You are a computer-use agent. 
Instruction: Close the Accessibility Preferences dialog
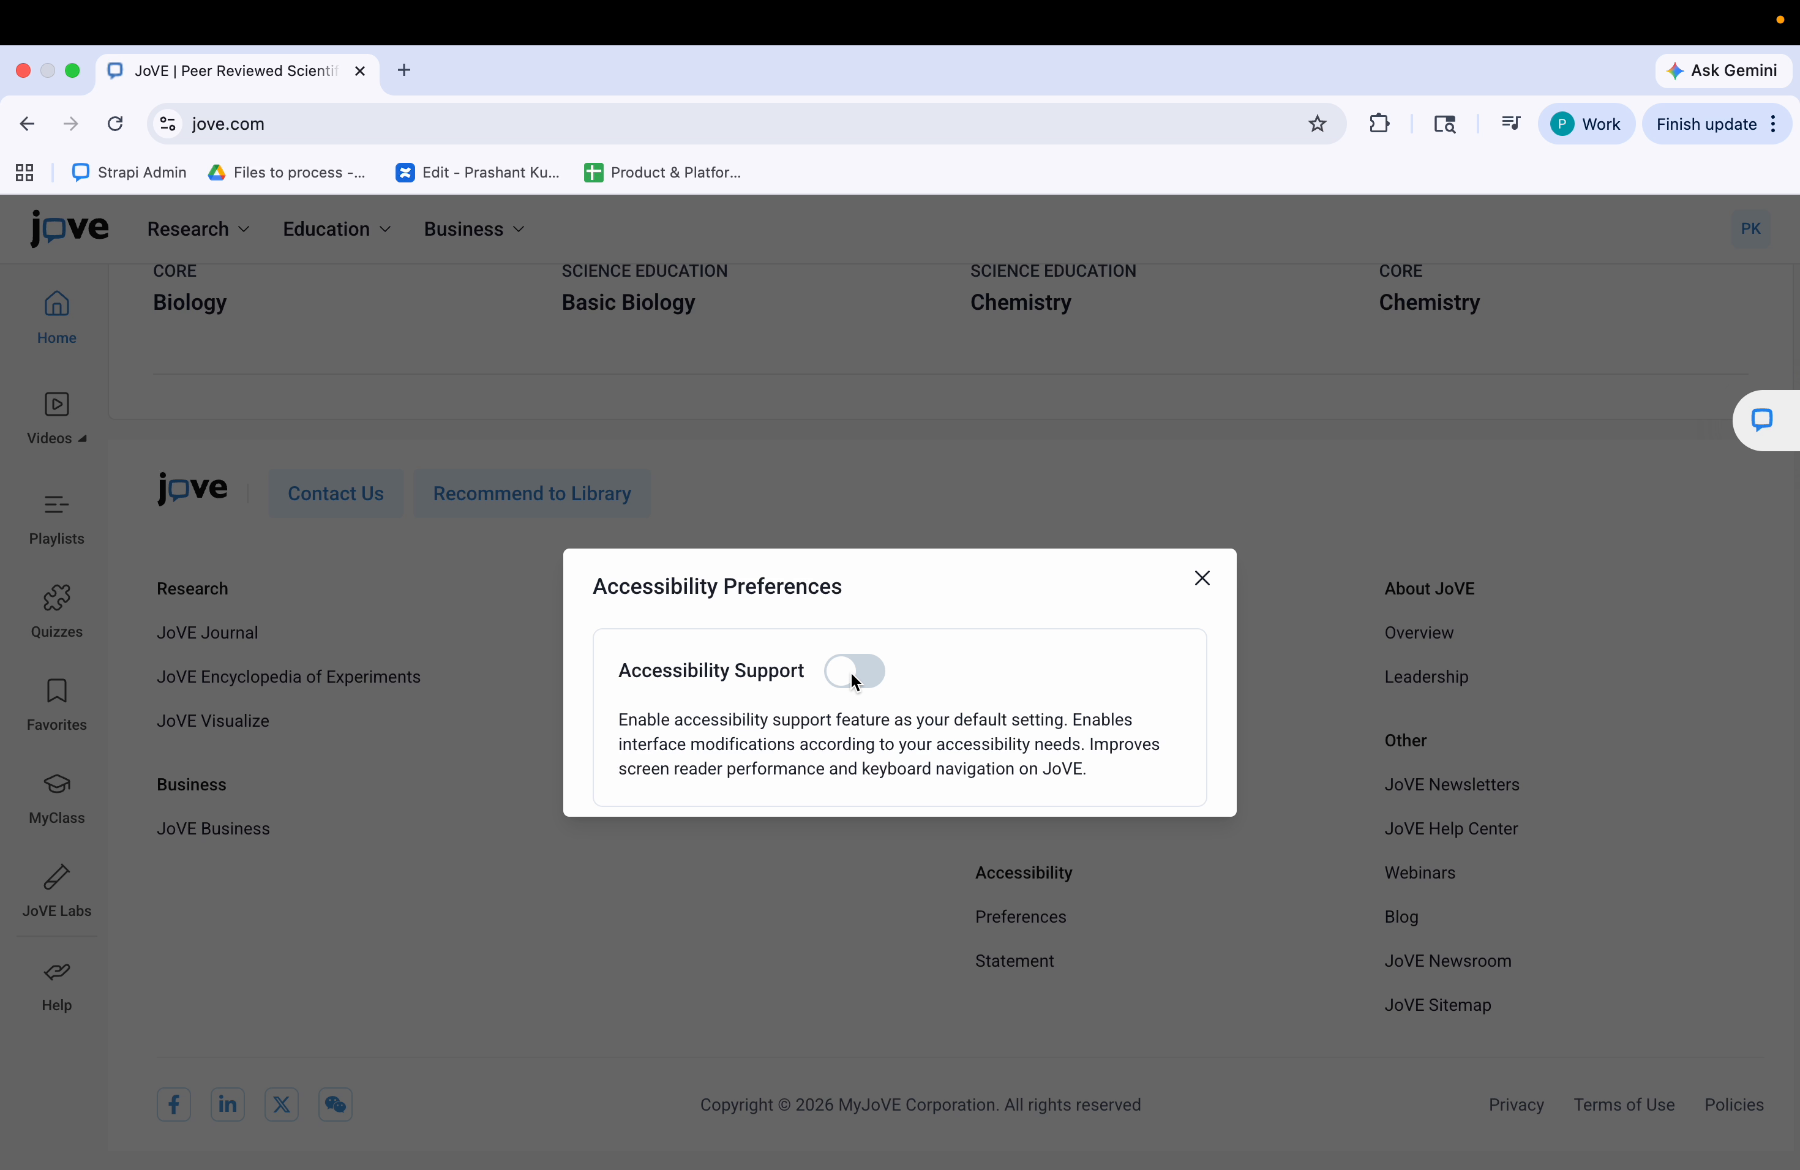(x=1202, y=578)
